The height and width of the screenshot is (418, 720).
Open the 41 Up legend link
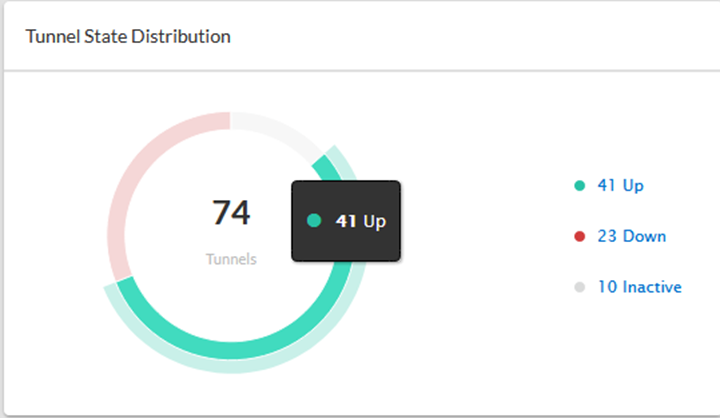621,185
